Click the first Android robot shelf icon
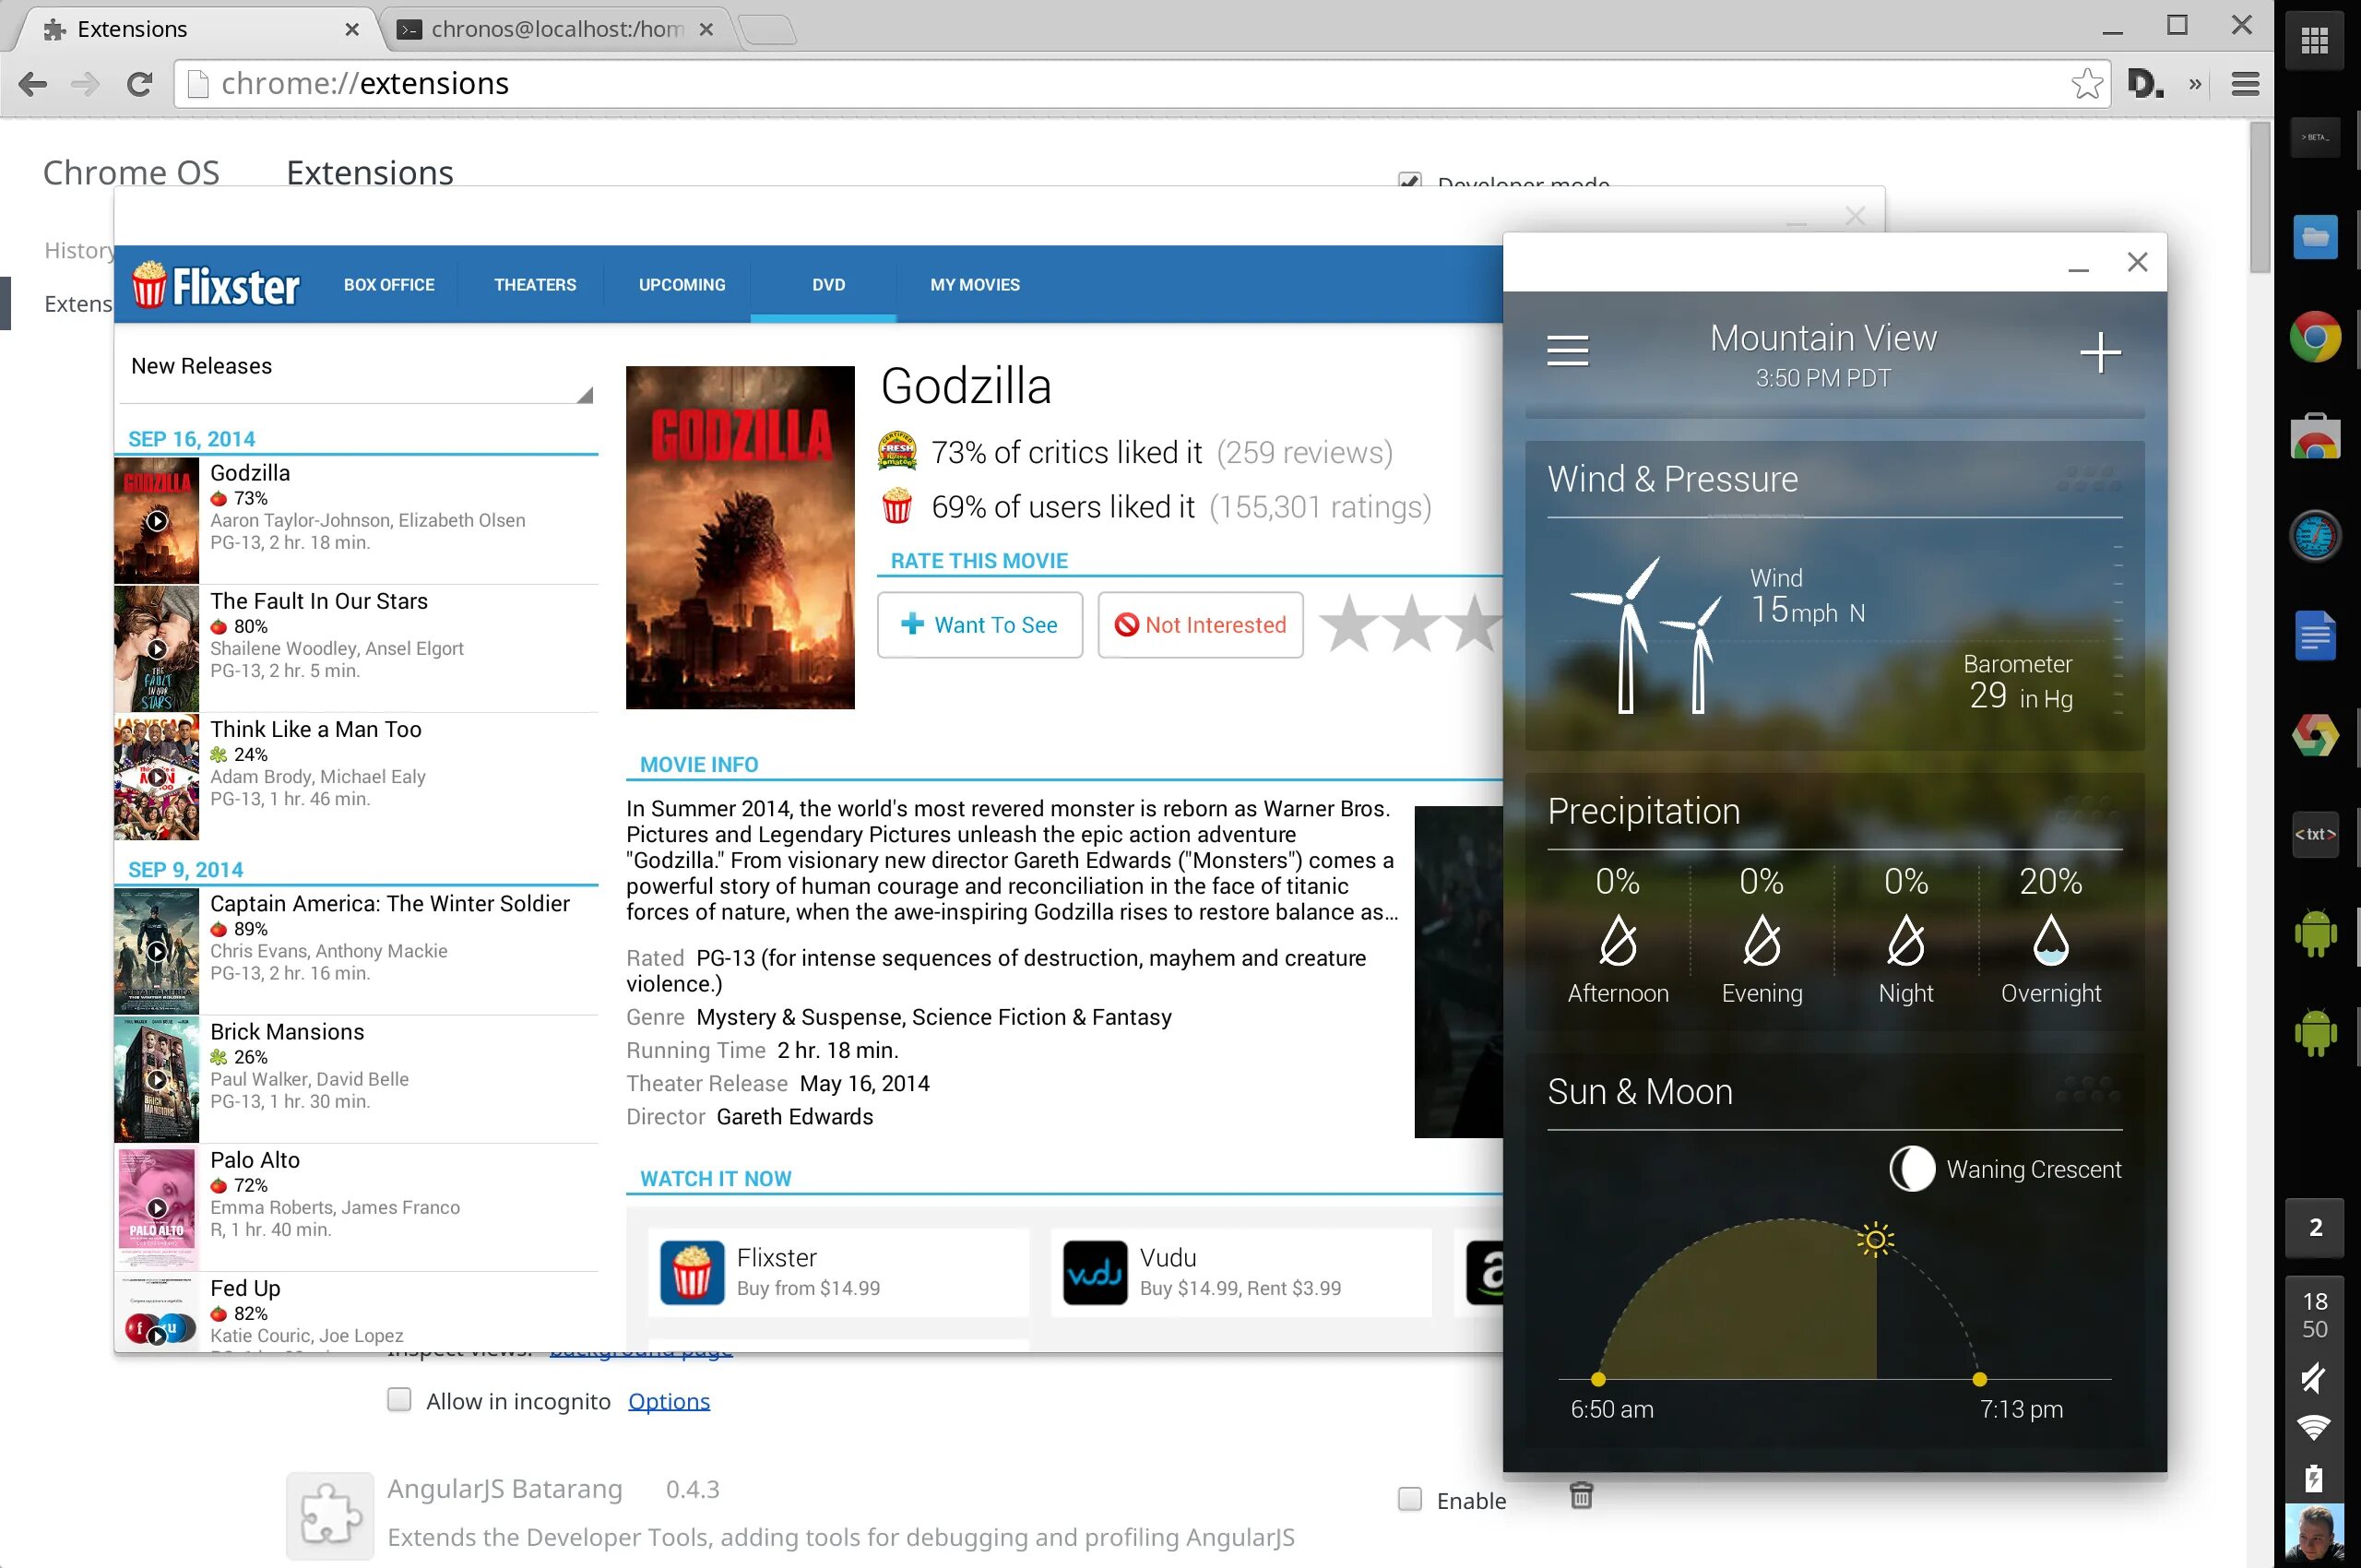The height and width of the screenshot is (1568, 2361). point(2315,934)
